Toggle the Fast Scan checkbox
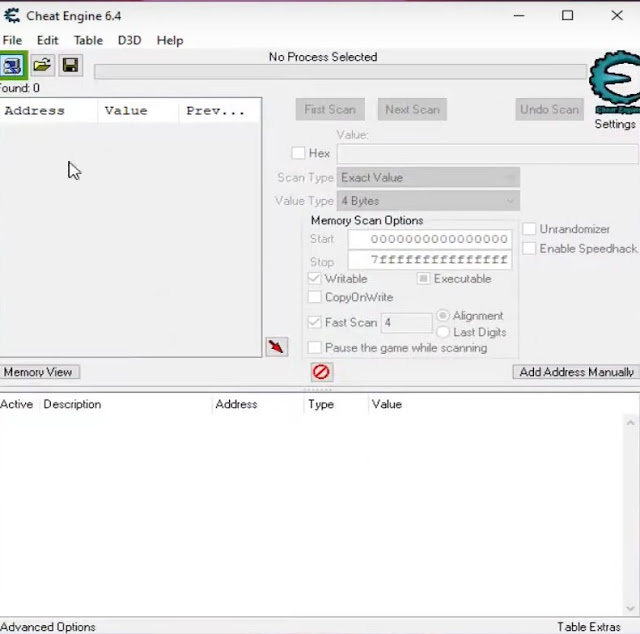640x634 pixels. click(x=314, y=322)
